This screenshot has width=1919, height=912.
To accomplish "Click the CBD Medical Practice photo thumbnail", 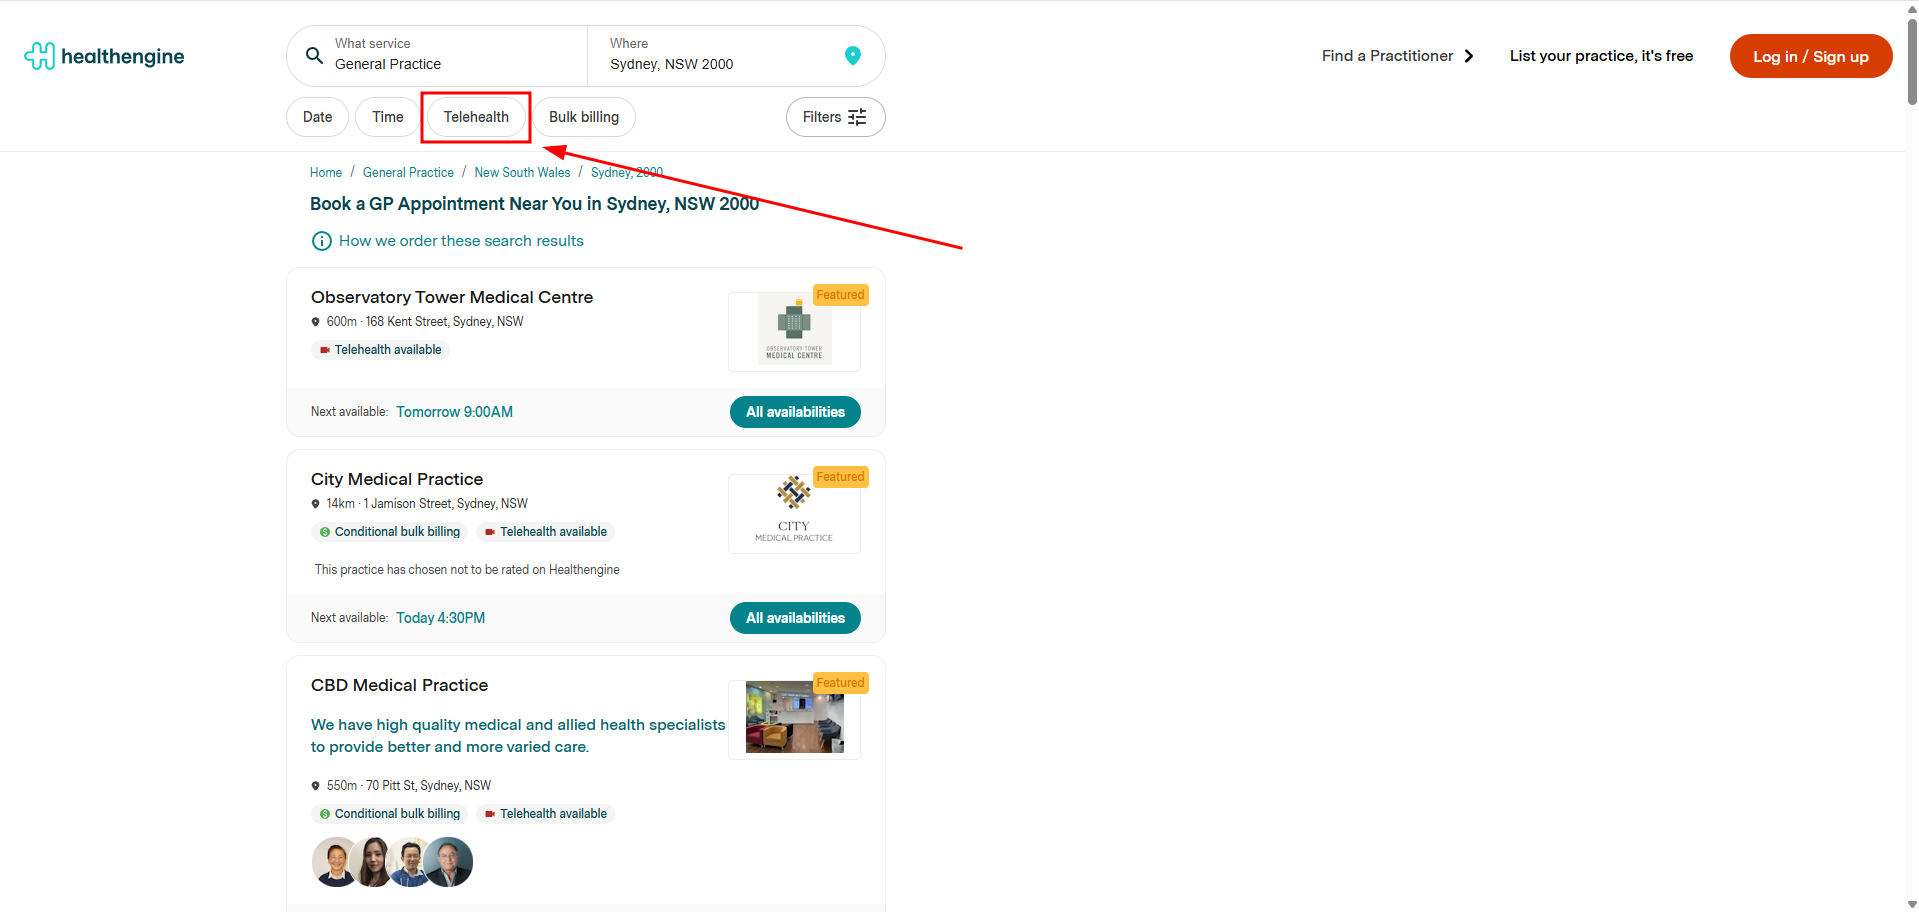I will click(794, 718).
